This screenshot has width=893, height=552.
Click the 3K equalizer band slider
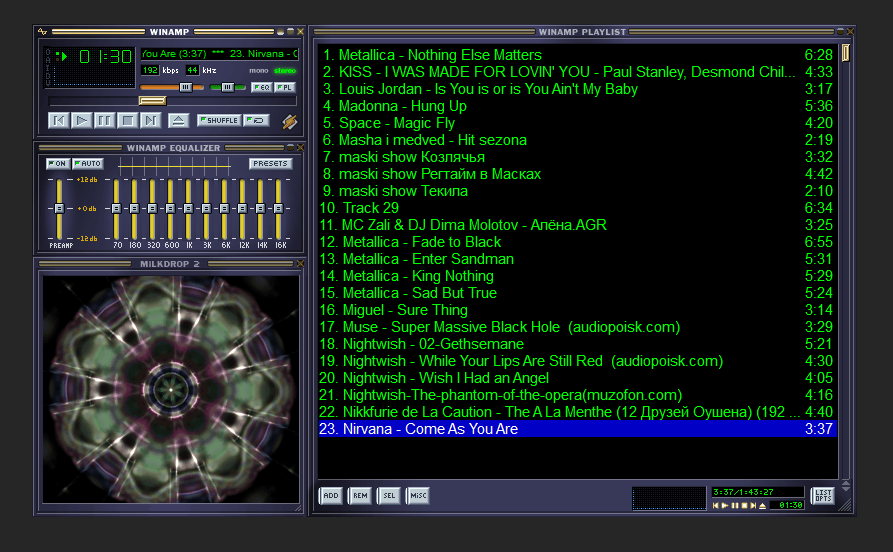click(x=206, y=208)
